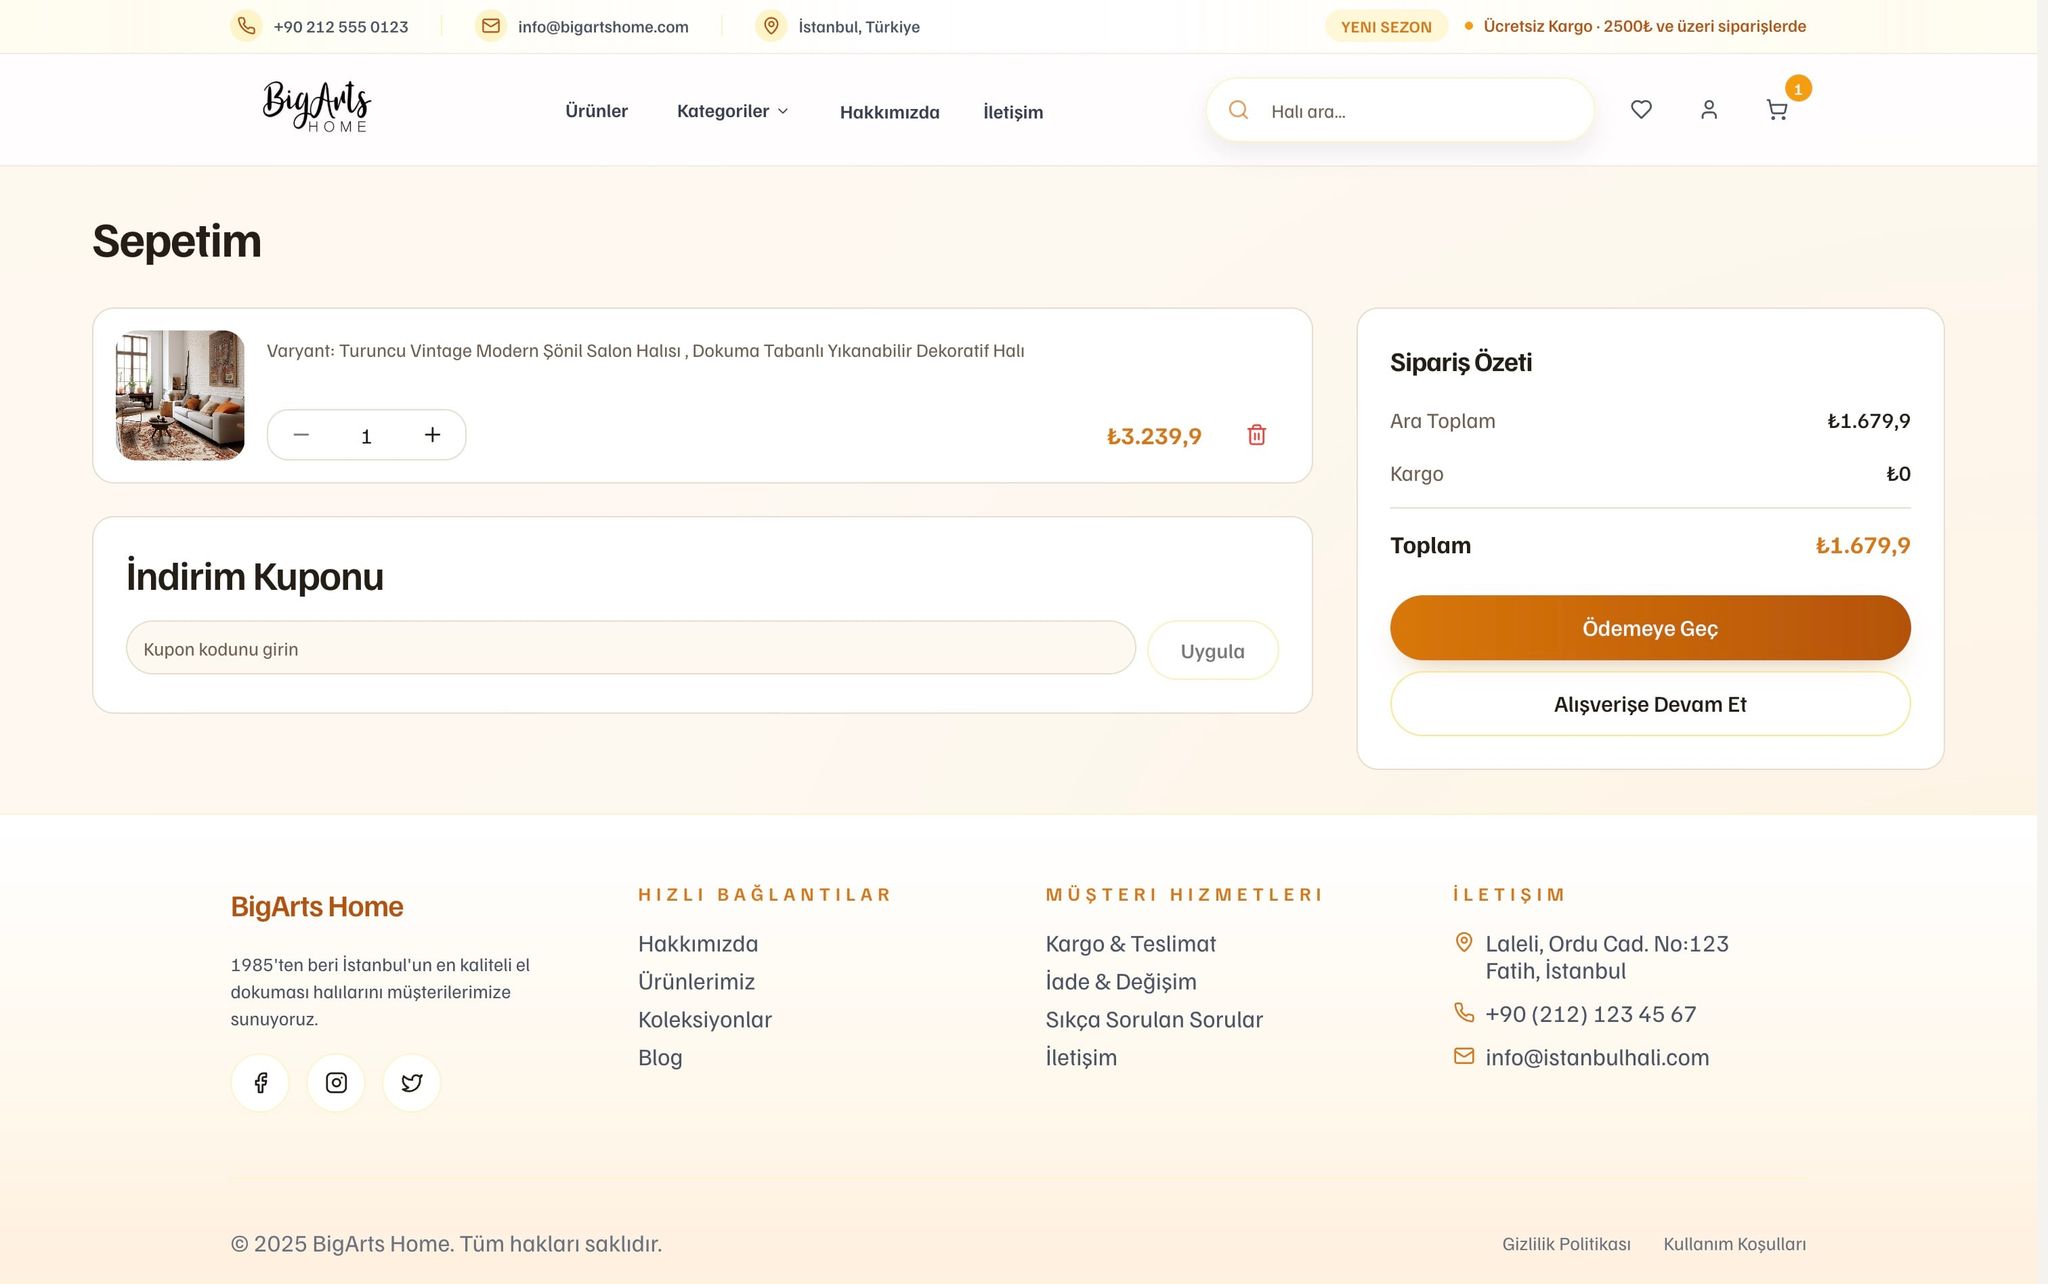Image resolution: width=2048 pixels, height=1284 pixels.
Task: Click Alışverişe Devam Et button
Action: coord(1649,704)
